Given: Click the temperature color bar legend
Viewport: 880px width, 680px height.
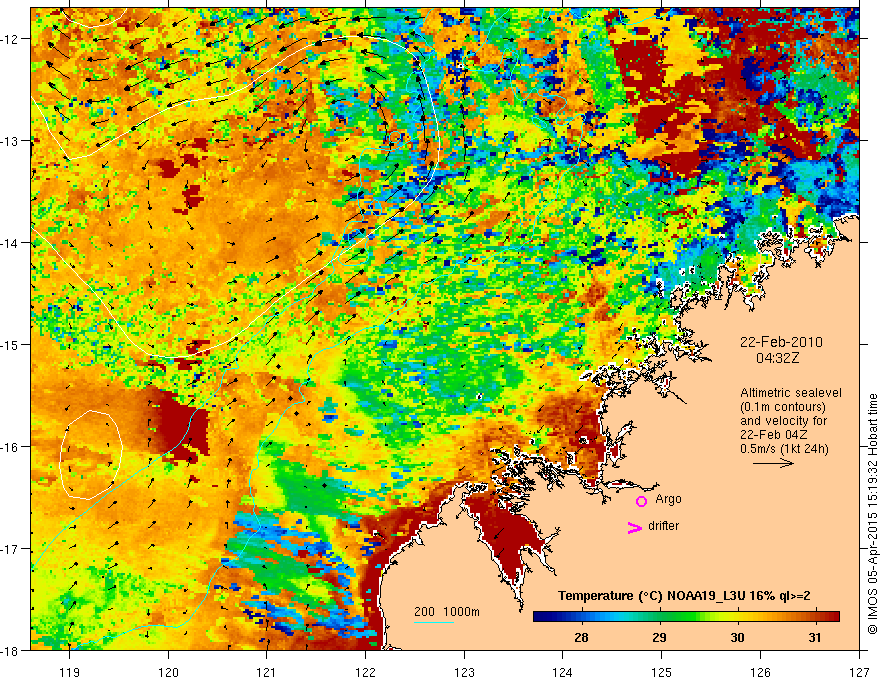Looking at the screenshot, I should pos(686,617).
